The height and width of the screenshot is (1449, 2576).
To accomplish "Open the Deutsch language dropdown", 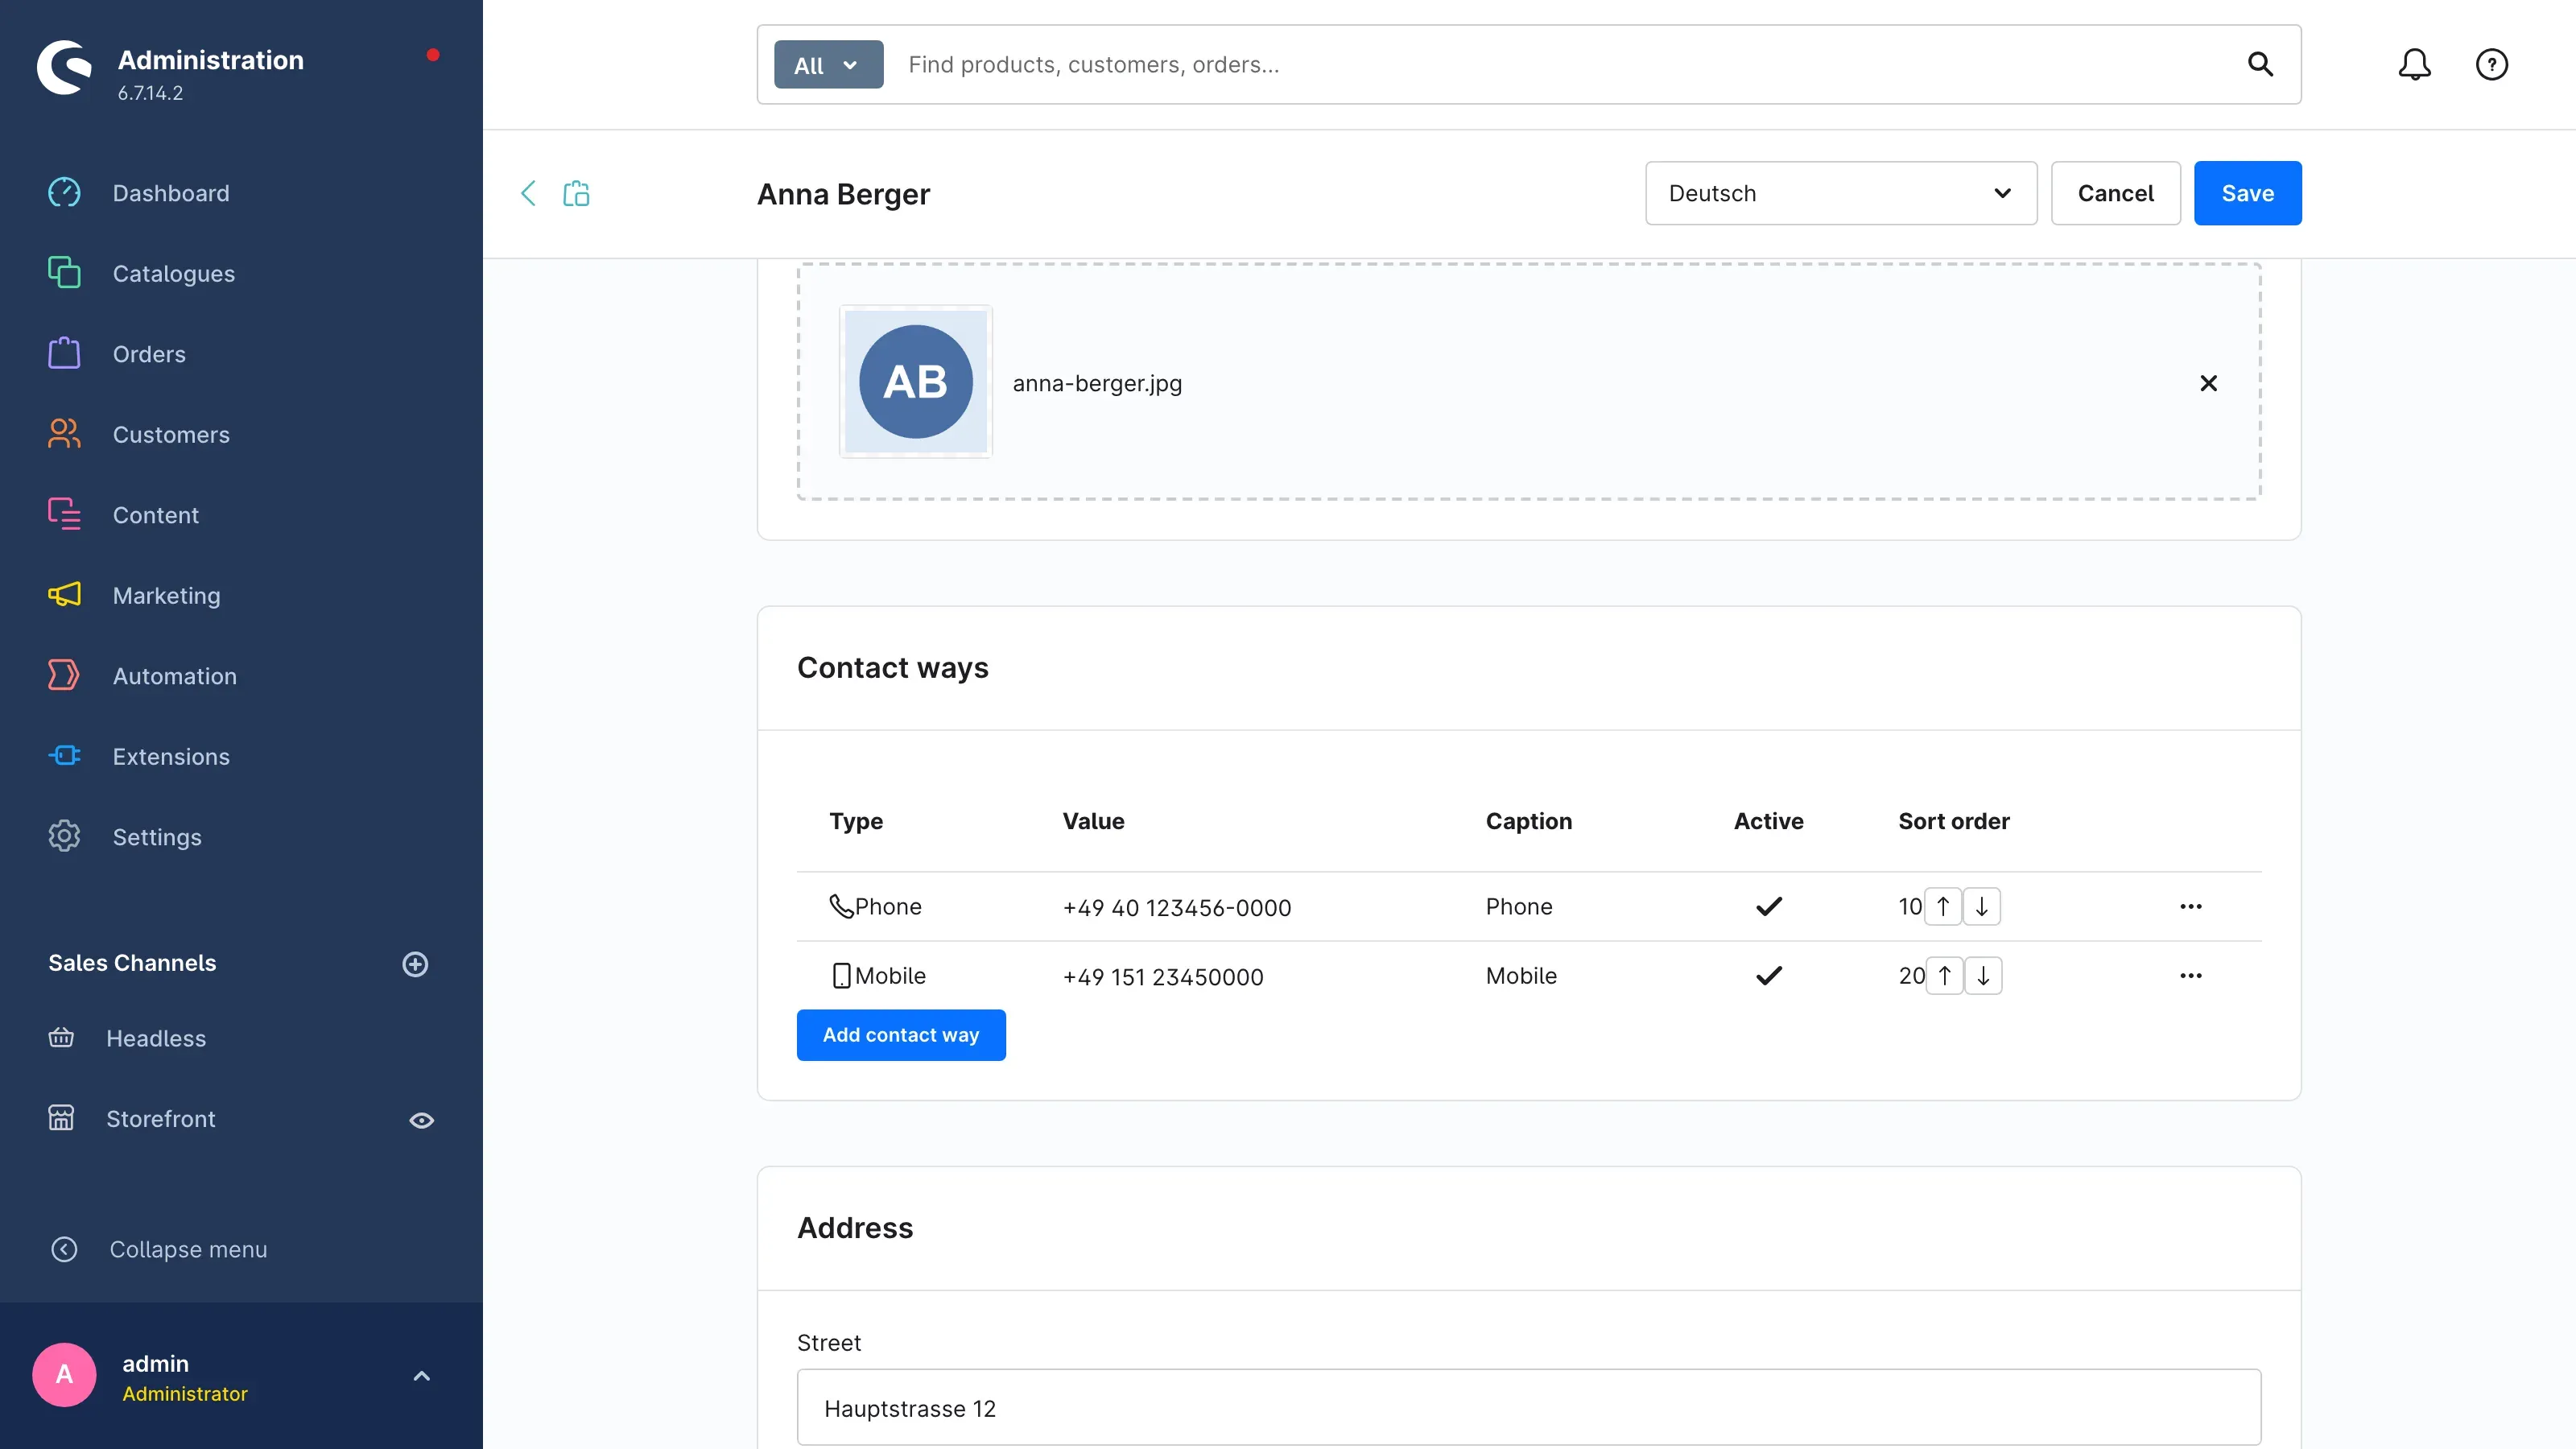I will pos(1840,193).
